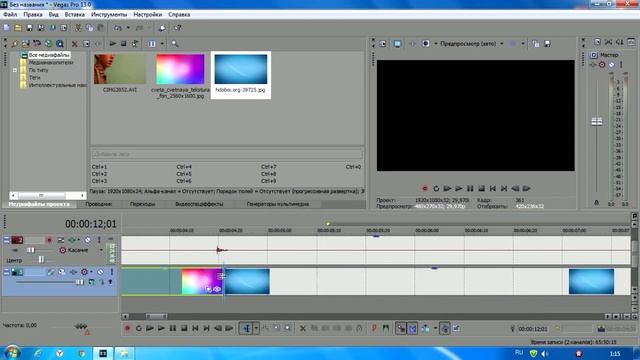Solo the video track

pos(111,272)
